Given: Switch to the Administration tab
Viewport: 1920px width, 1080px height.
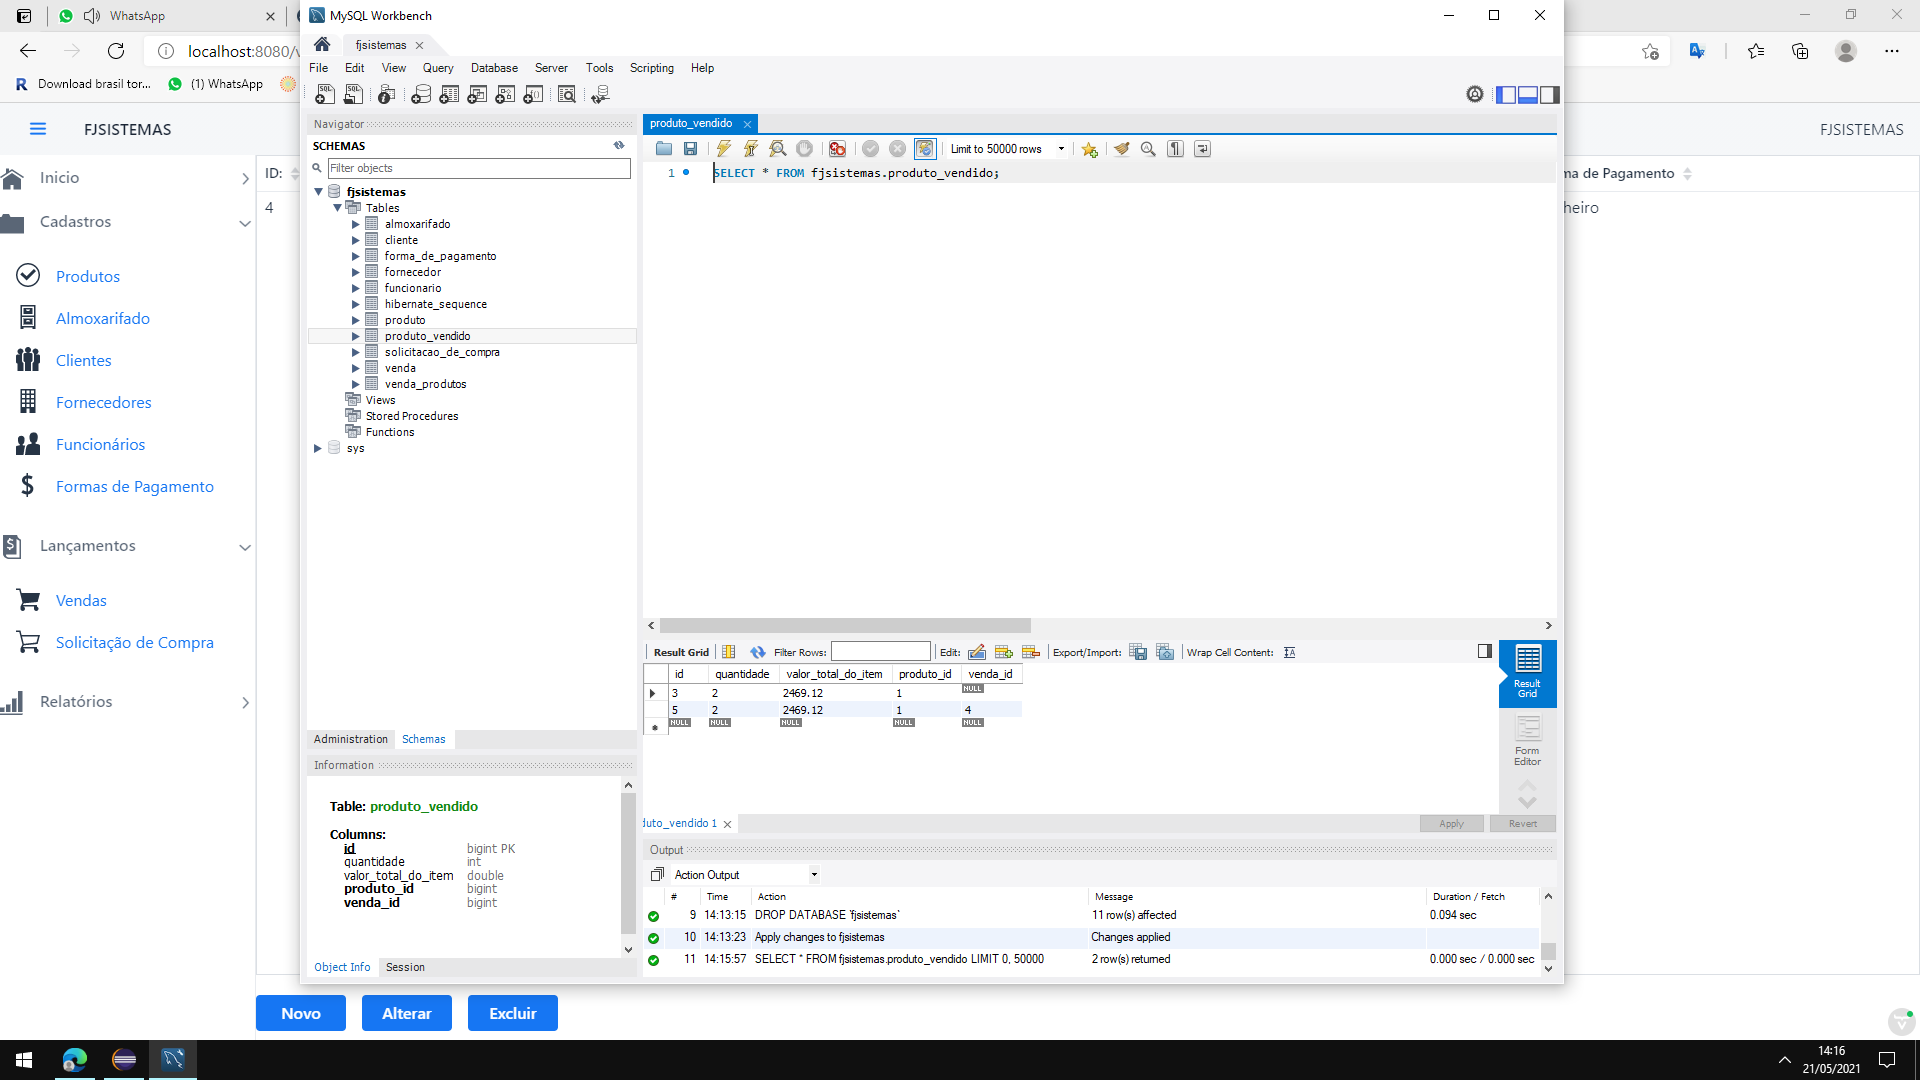Looking at the screenshot, I should [350, 739].
